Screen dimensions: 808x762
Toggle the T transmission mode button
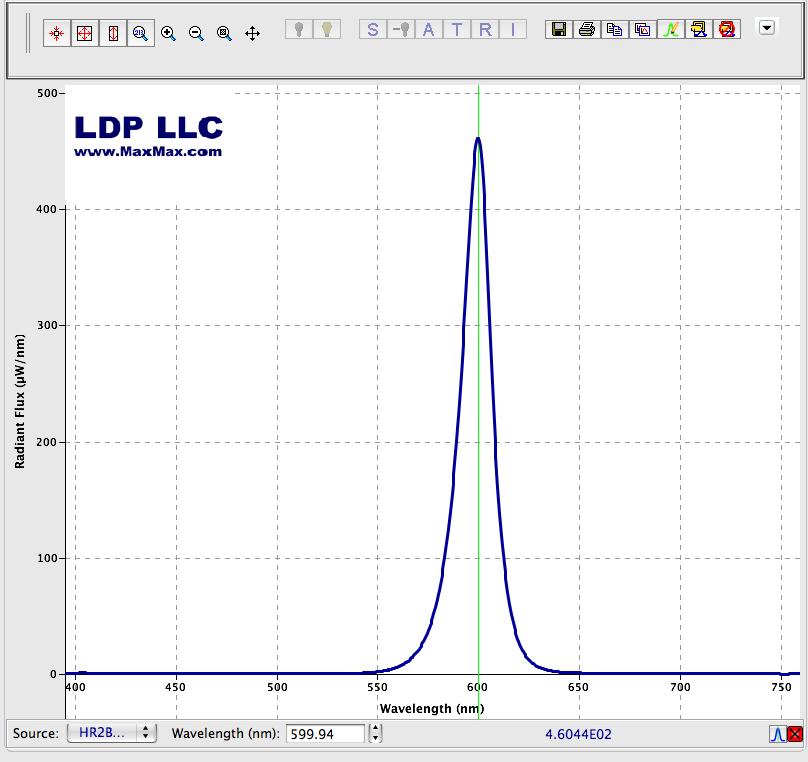(457, 29)
